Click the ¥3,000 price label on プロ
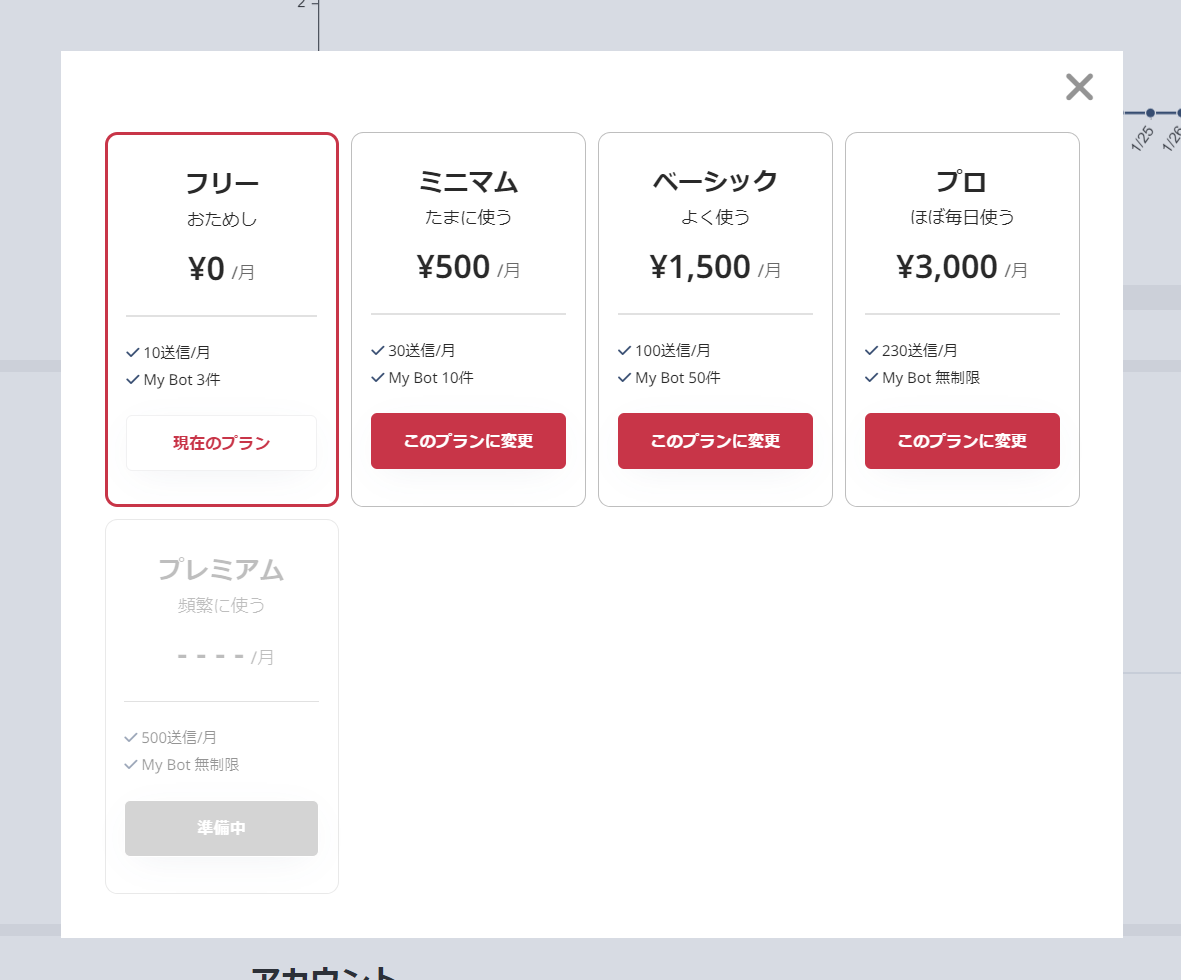The width and height of the screenshot is (1181, 980). [946, 267]
